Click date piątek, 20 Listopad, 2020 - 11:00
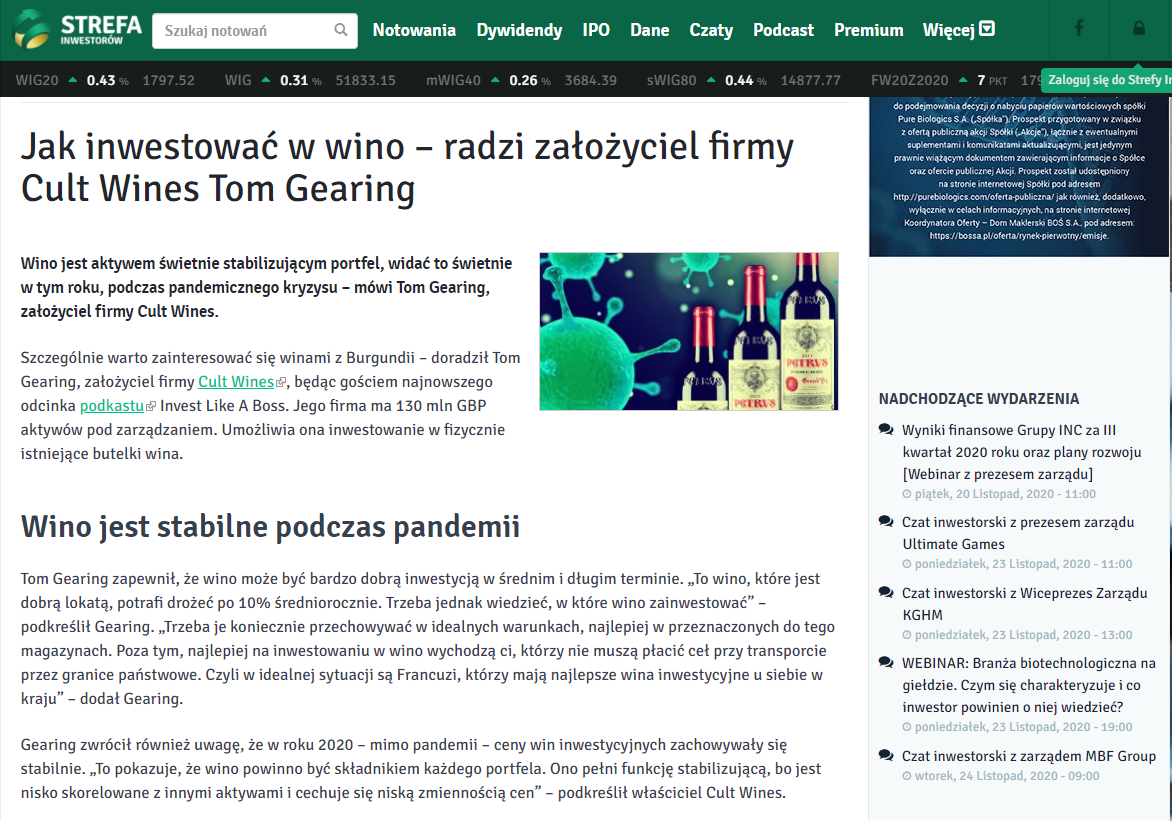The height and width of the screenshot is (821, 1172). [999, 493]
